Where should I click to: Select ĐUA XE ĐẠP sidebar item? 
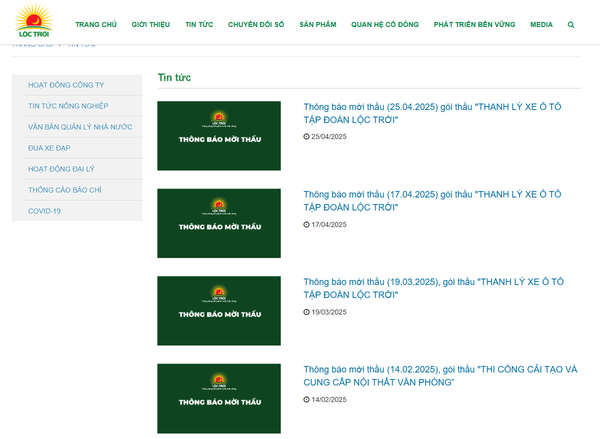50,148
